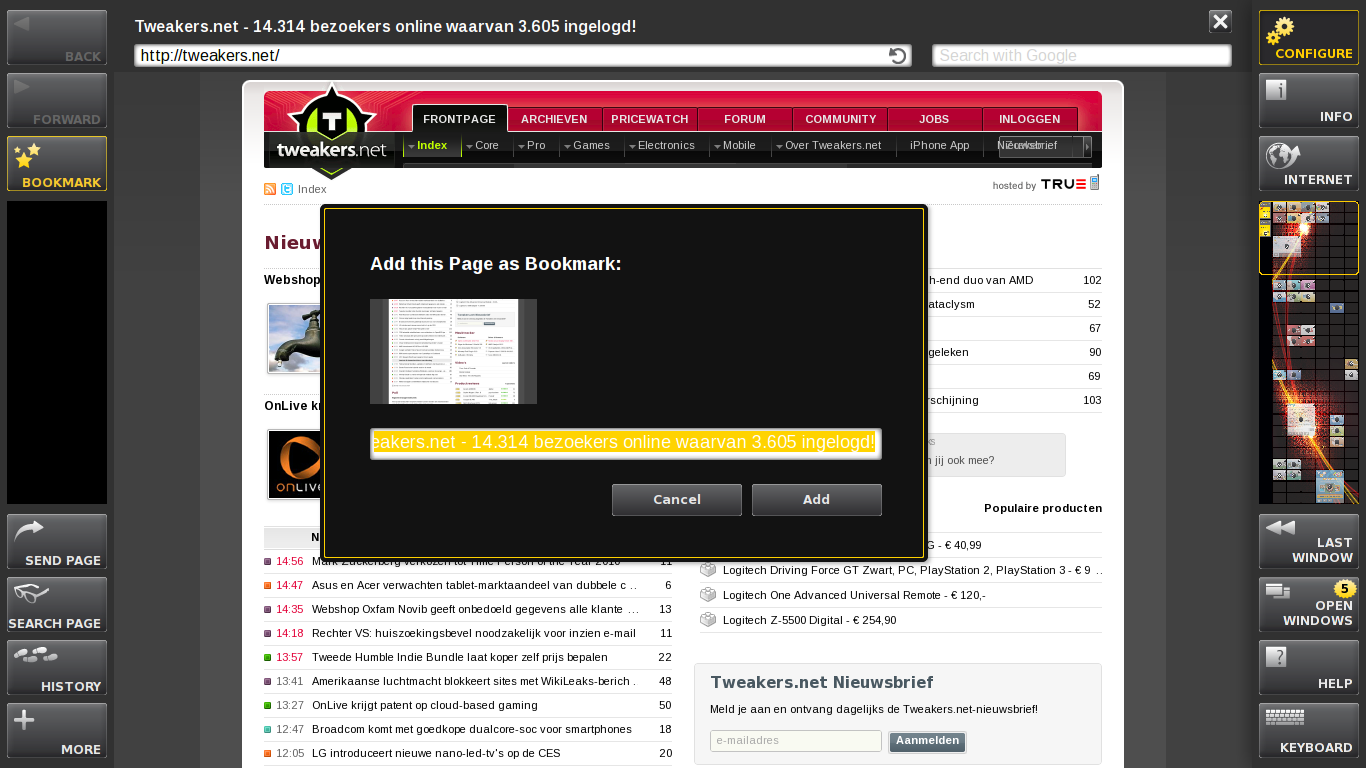
Task: Click the Back arrow button
Action: (x=57, y=38)
